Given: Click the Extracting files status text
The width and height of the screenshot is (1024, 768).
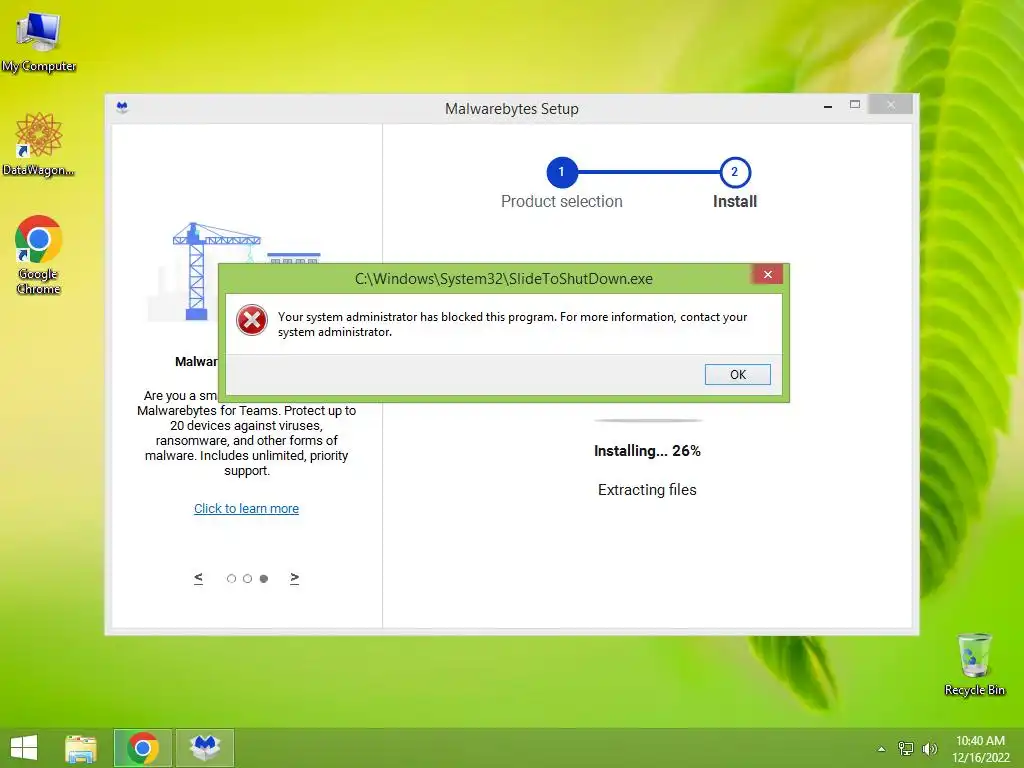Looking at the screenshot, I should (647, 490).
